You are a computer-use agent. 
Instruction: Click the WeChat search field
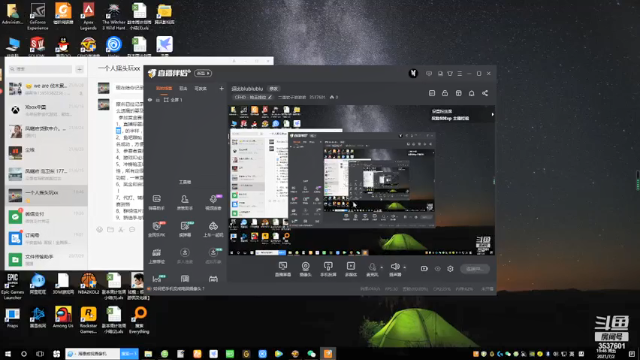click(x=41, y=69)
